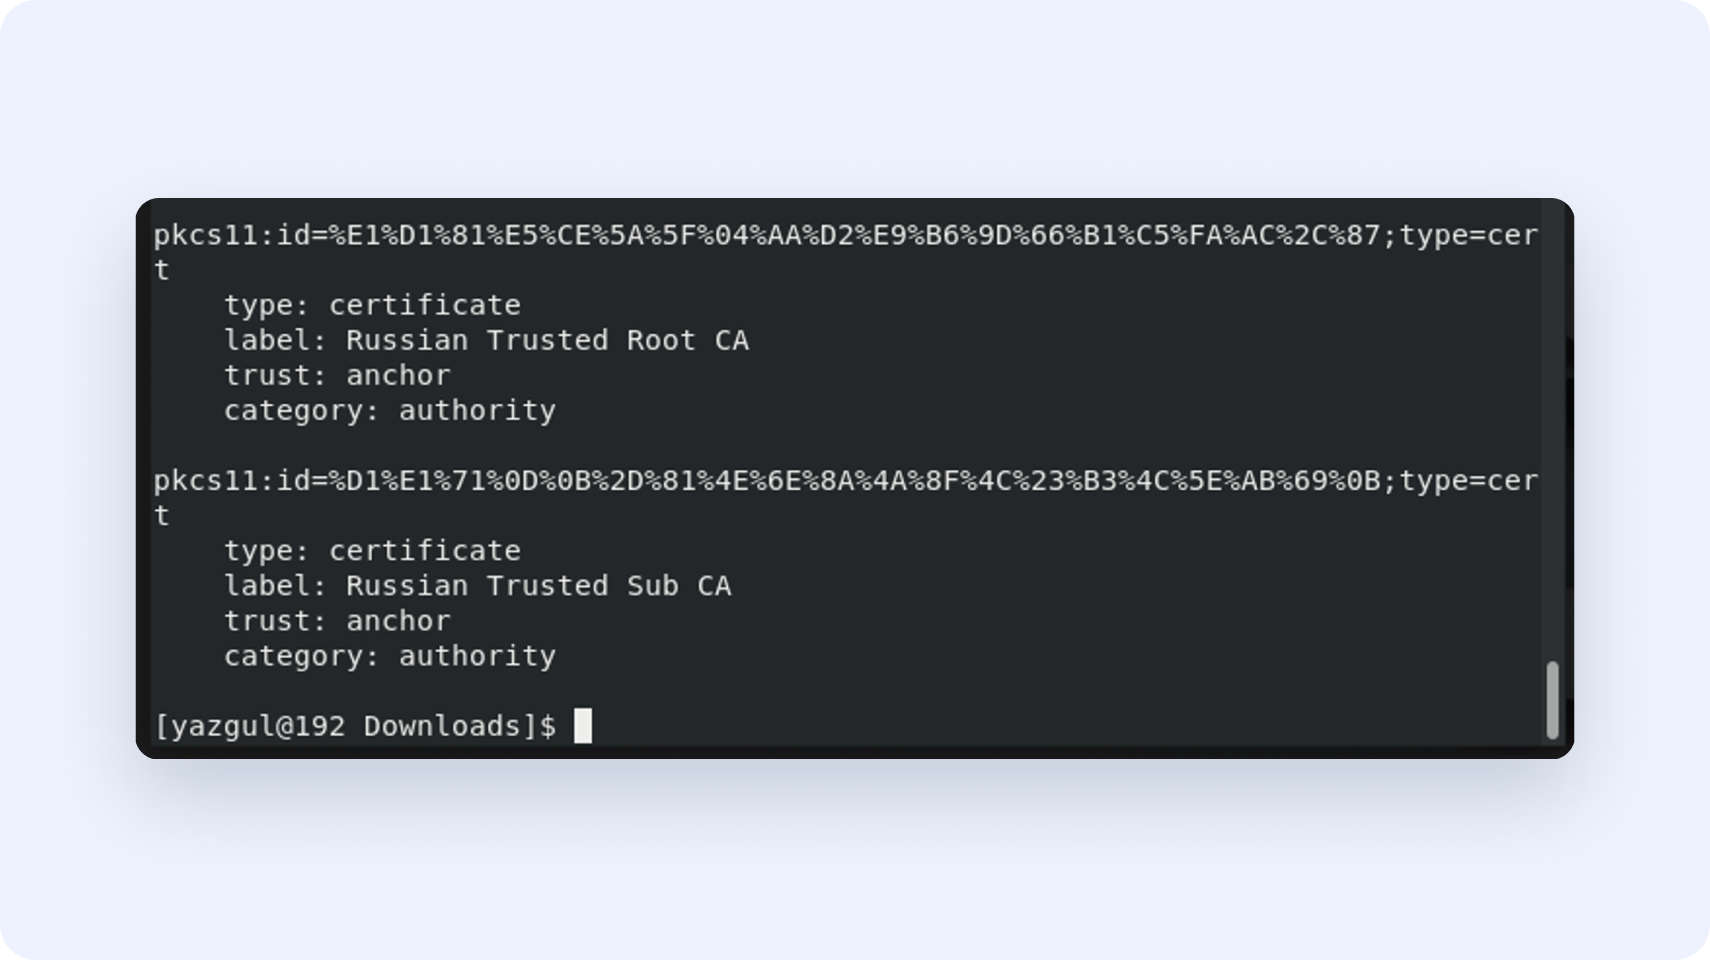Click 'category: authority' for the Root CA
Image resolution: width=1710 pixels, height=960 pixels.
pyautogui.click(x=389, y=410)
